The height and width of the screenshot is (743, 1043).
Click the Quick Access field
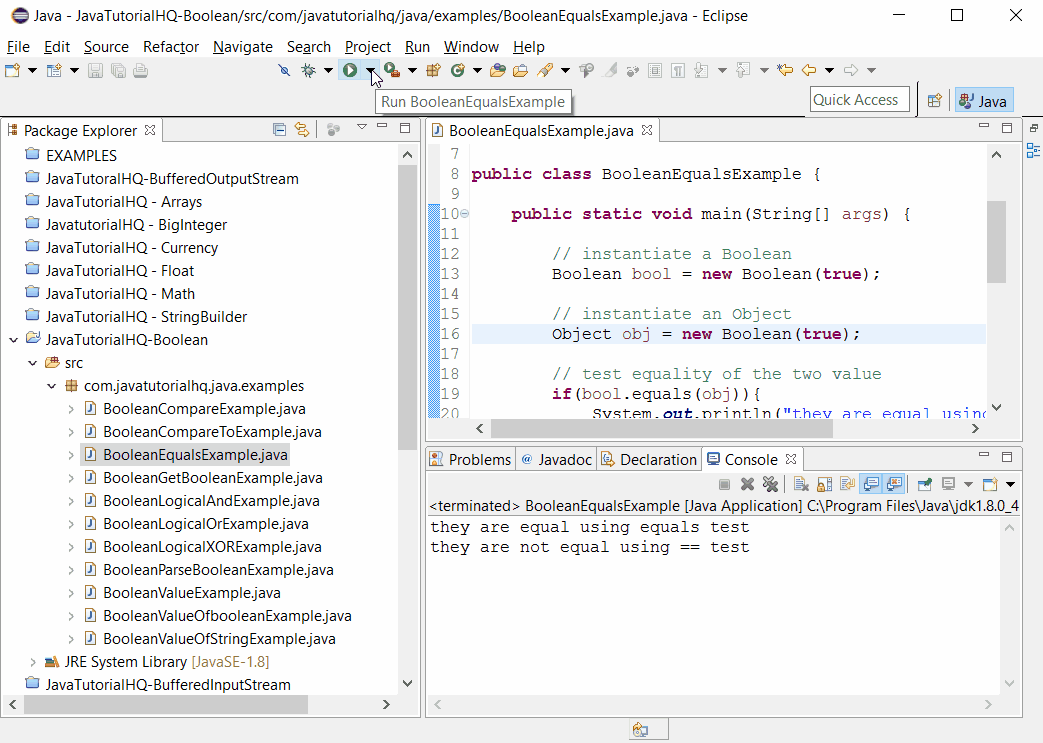click(x=859, y=100)
